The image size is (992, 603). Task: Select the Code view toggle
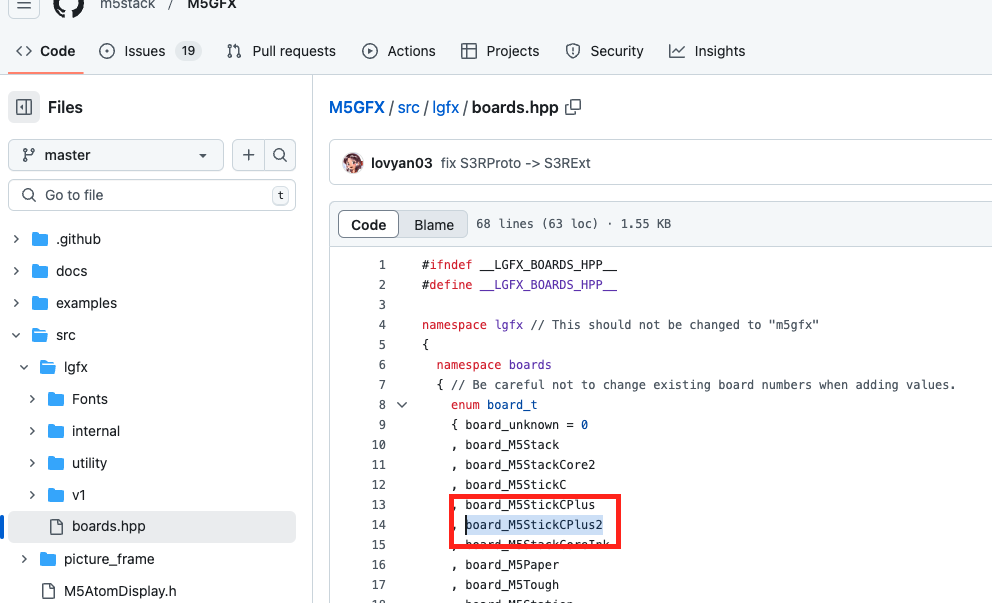point(368,225)
